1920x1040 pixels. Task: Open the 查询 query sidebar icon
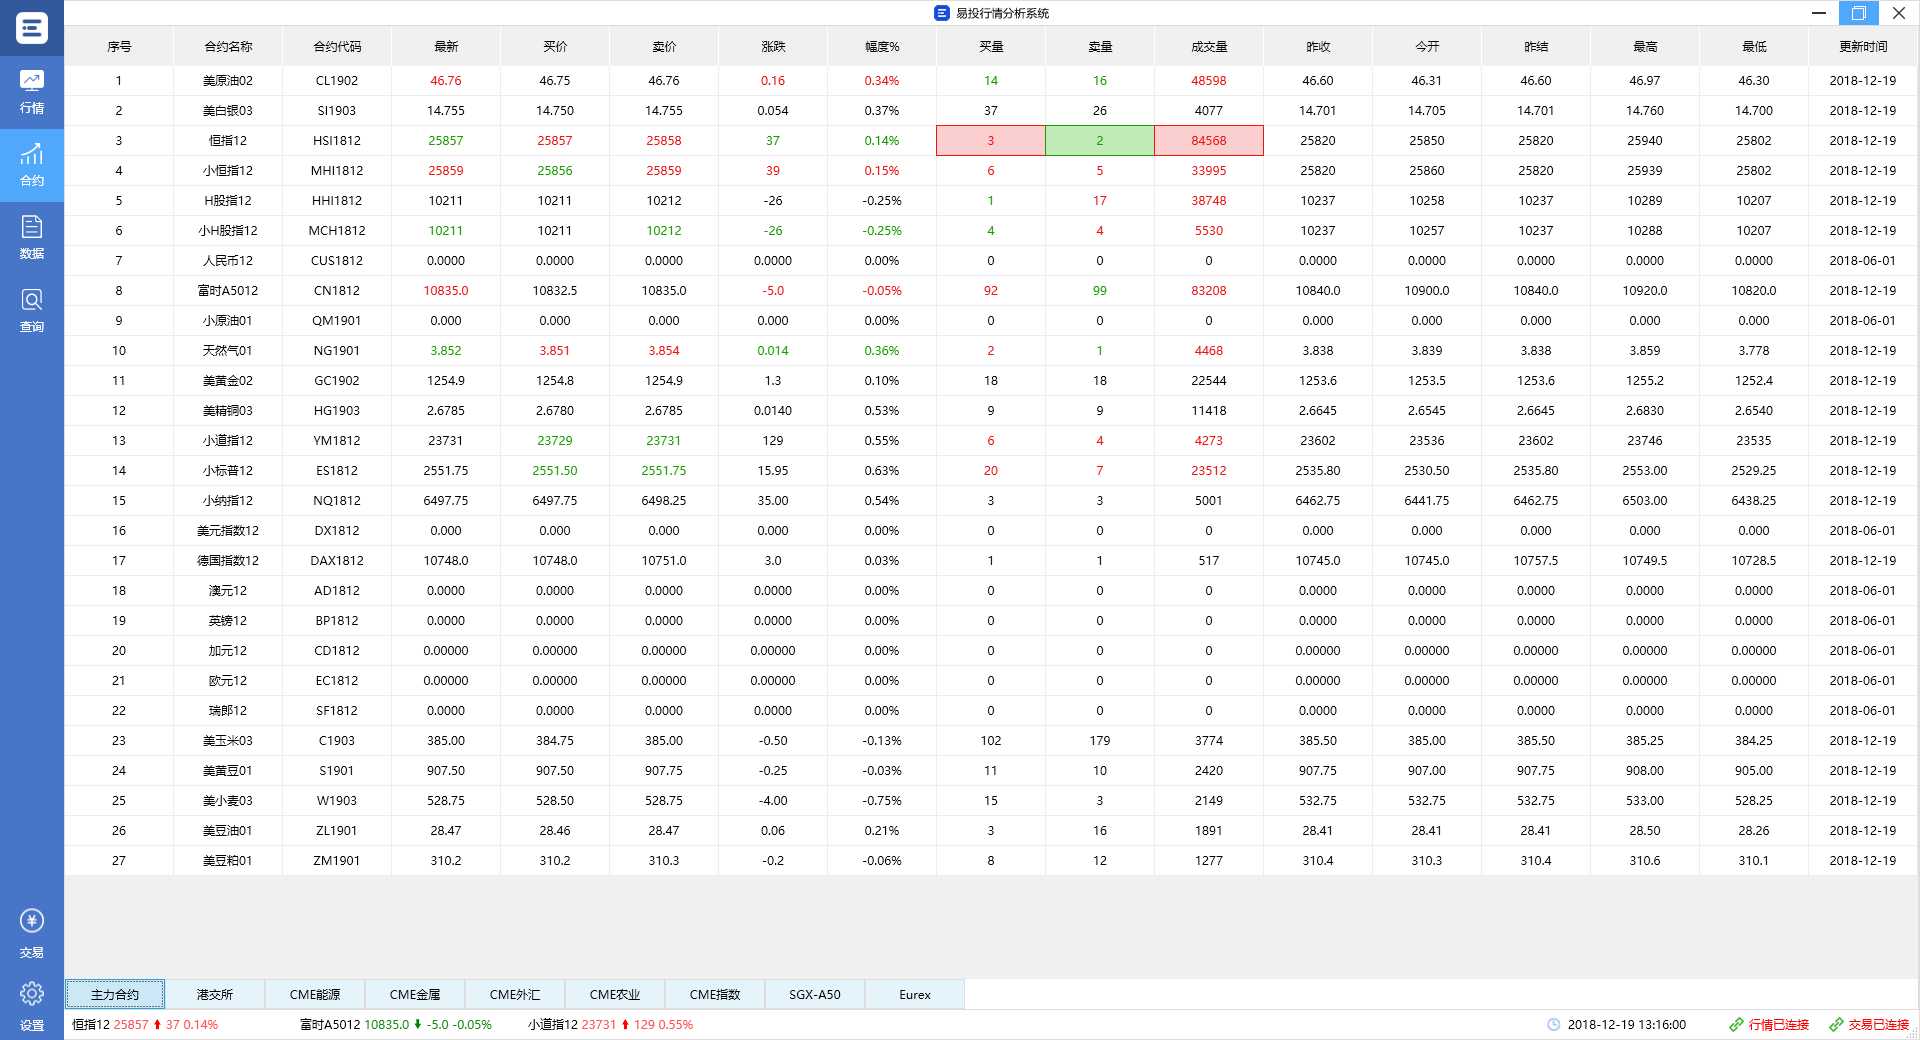coord(32,311)
